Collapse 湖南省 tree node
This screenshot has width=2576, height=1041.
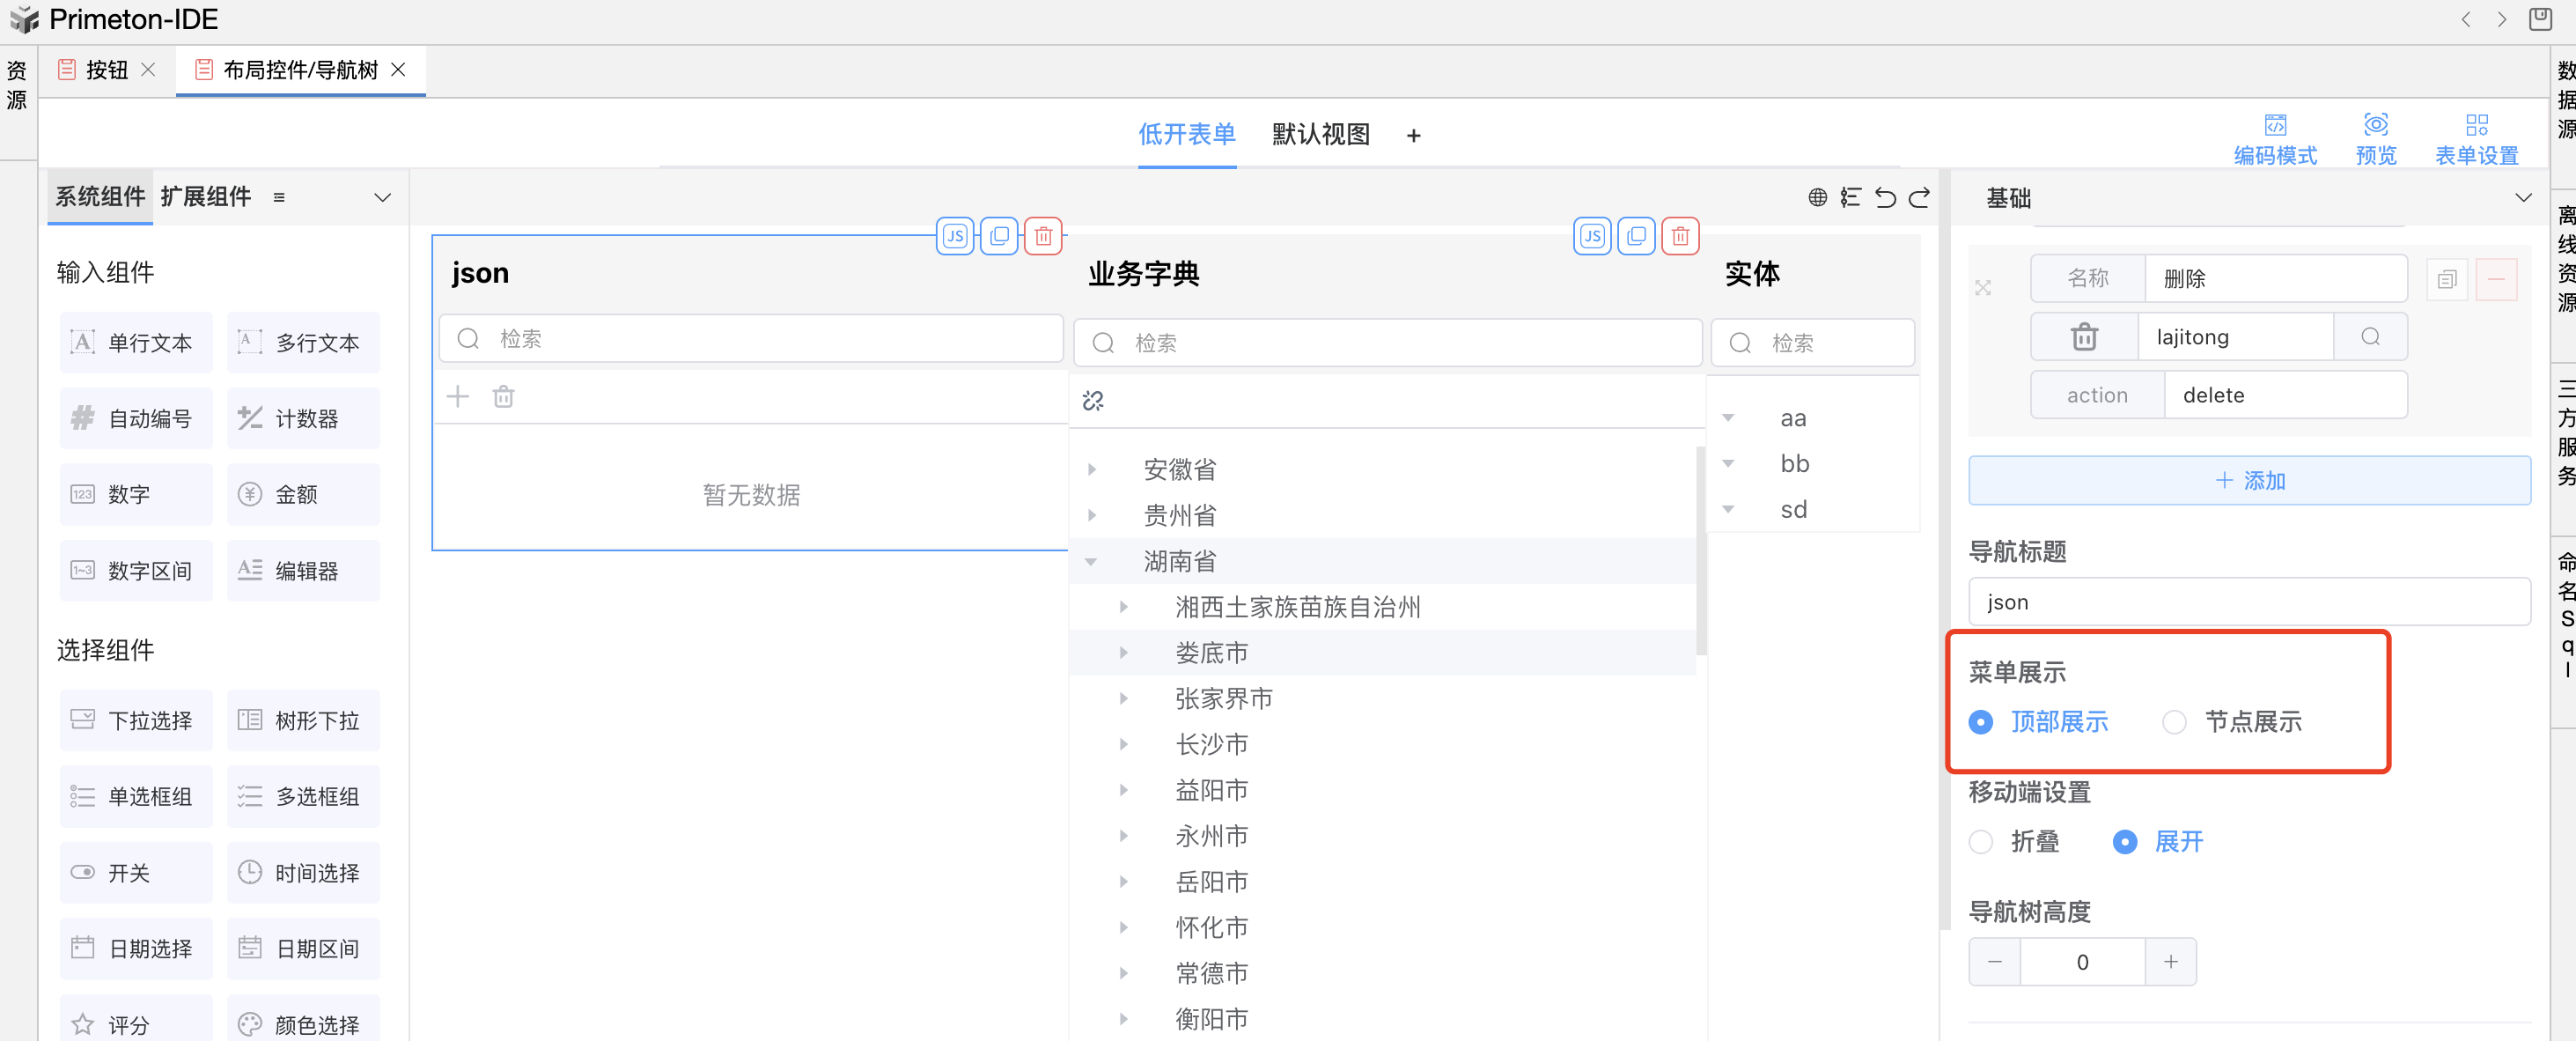[x=1092, y=561]
